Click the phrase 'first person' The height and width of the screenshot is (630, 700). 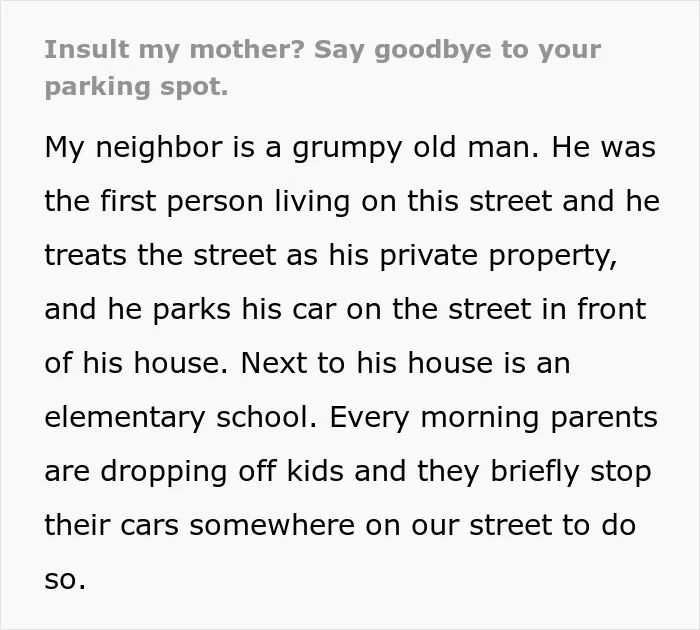(x=181, y=202)
